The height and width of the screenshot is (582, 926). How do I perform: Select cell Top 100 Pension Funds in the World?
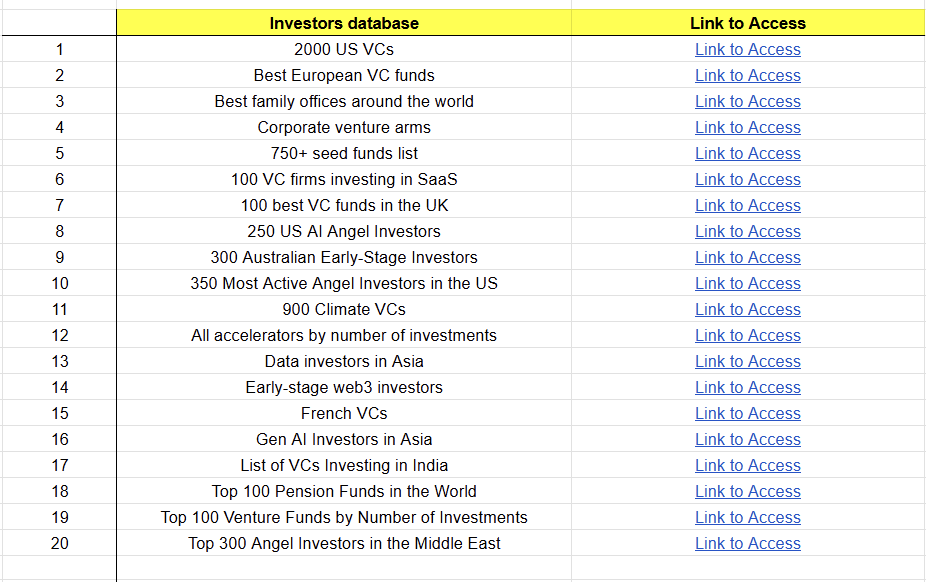[344, 491]
